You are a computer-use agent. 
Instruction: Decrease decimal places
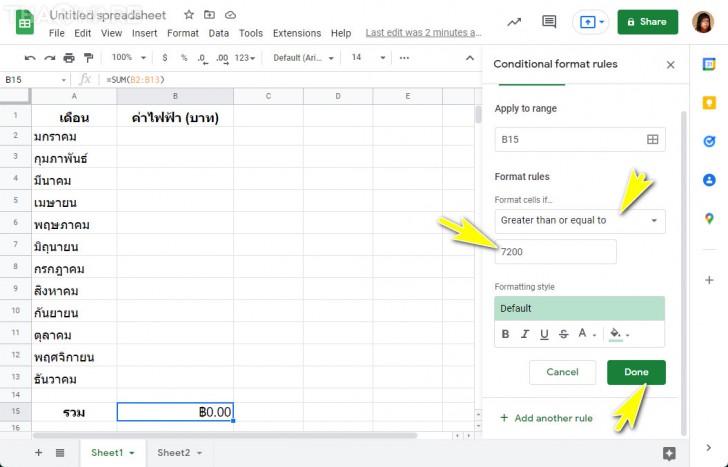click(x=202, y=58)
